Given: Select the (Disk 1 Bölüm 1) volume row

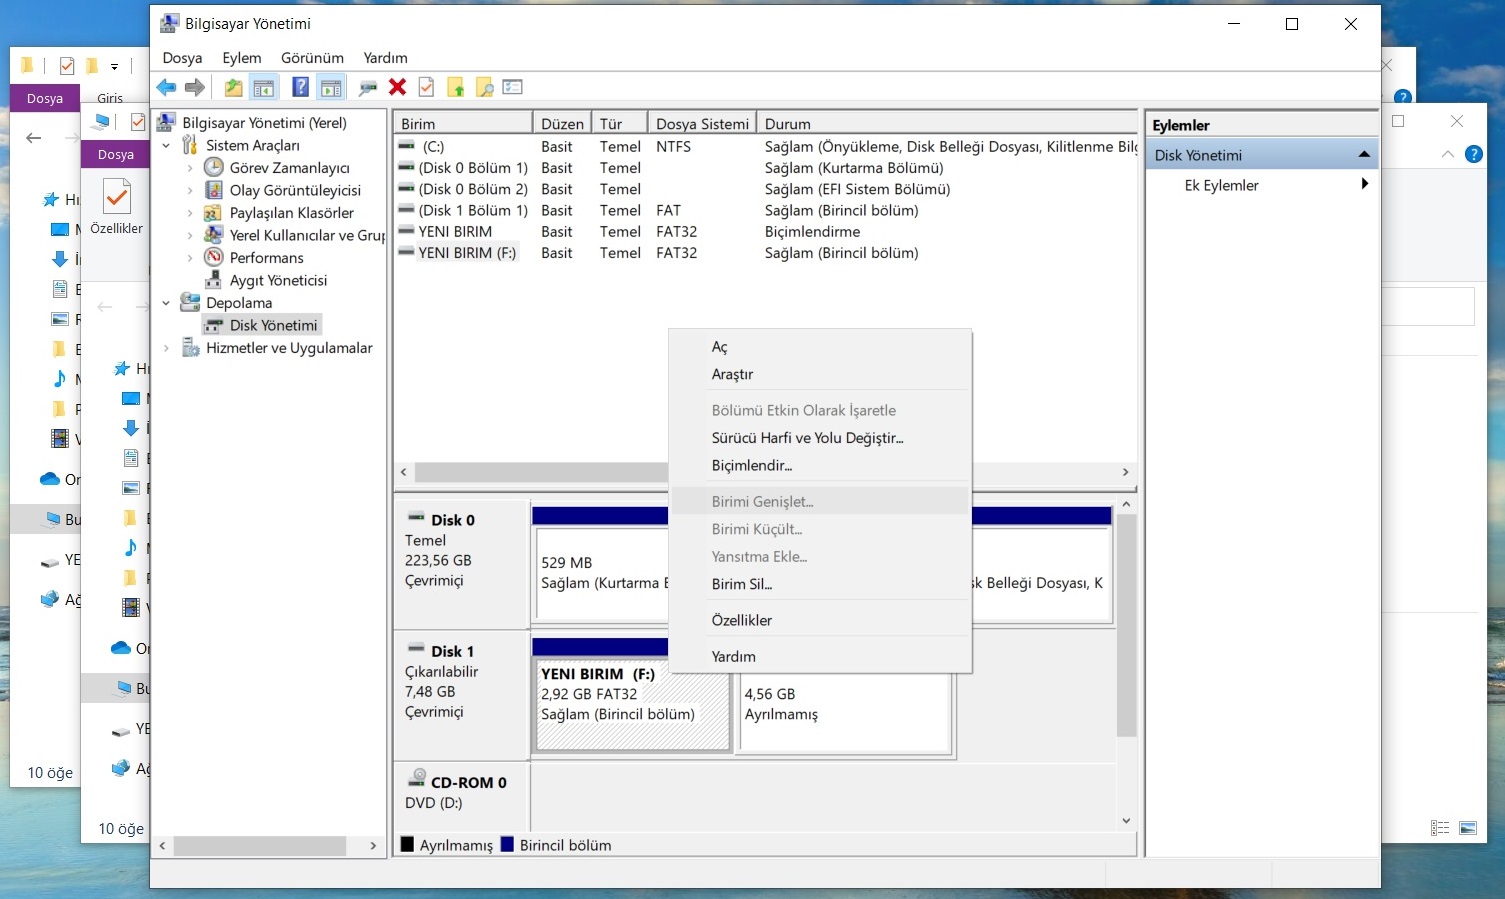Looking at the screenshot, I should point(765,210).
